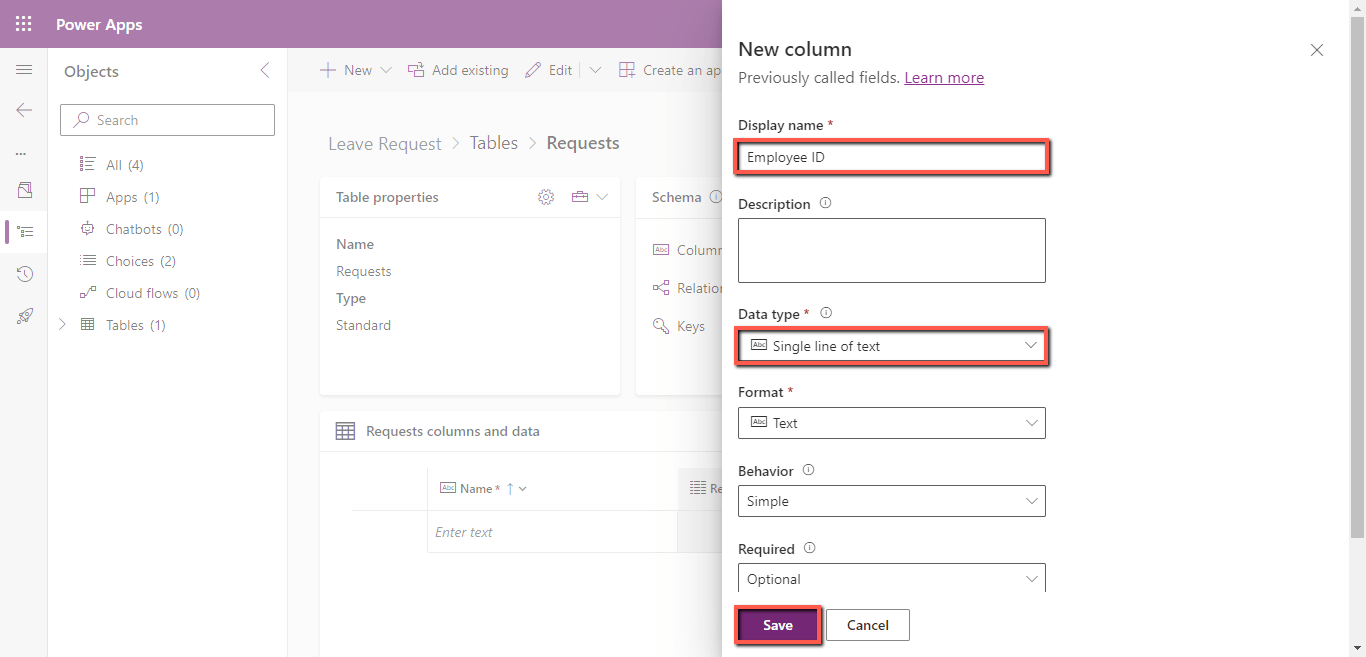This screenshot has width=1366, height=657.
Task: Click the page vertical scrollbar down arrow
Action: click(1357, 648)
